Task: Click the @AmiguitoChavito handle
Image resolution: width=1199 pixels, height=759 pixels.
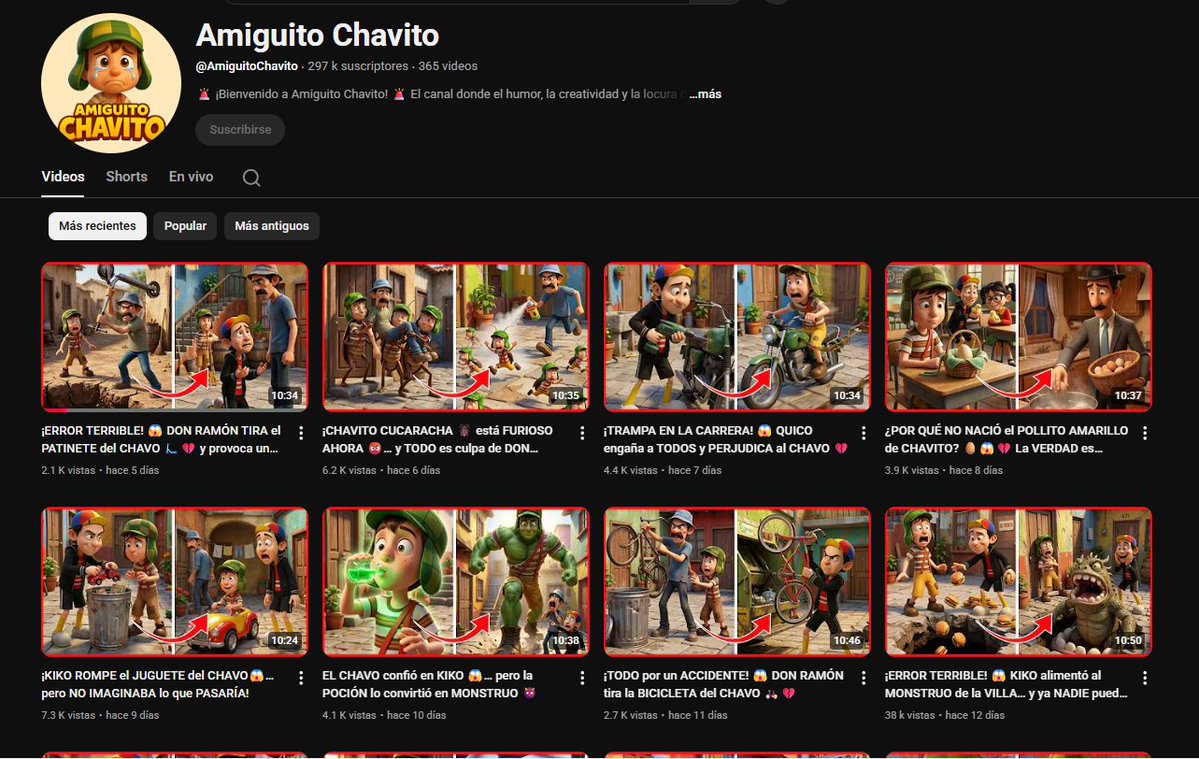Action: coord(247,66)
